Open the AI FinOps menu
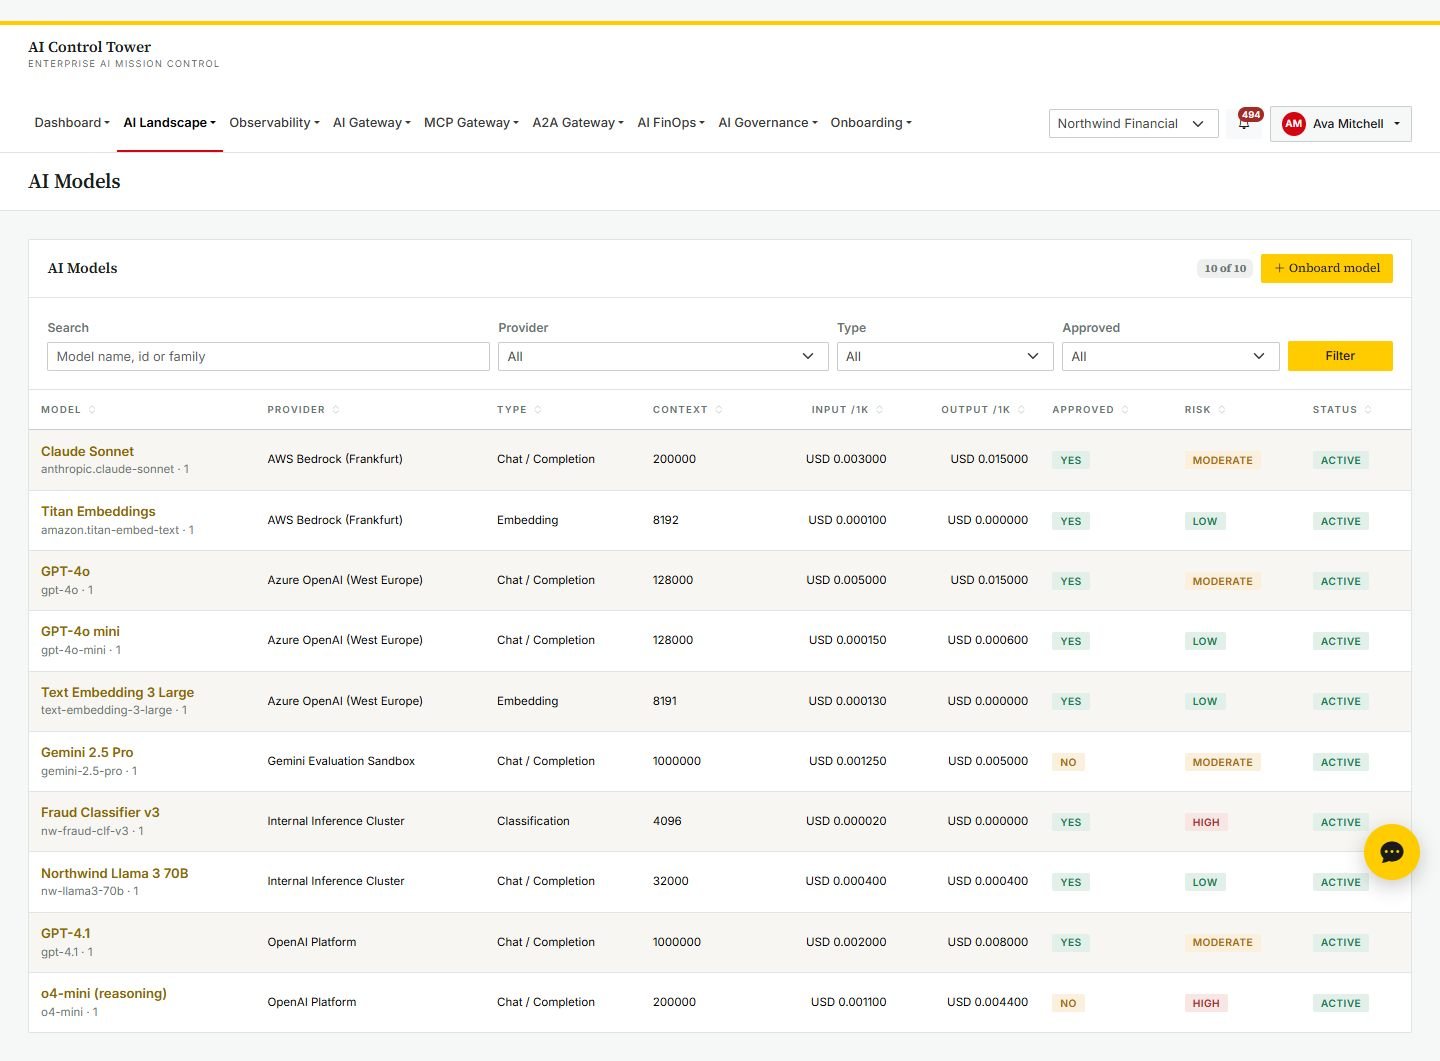Screen dimensions: 1440x1061 671,123
